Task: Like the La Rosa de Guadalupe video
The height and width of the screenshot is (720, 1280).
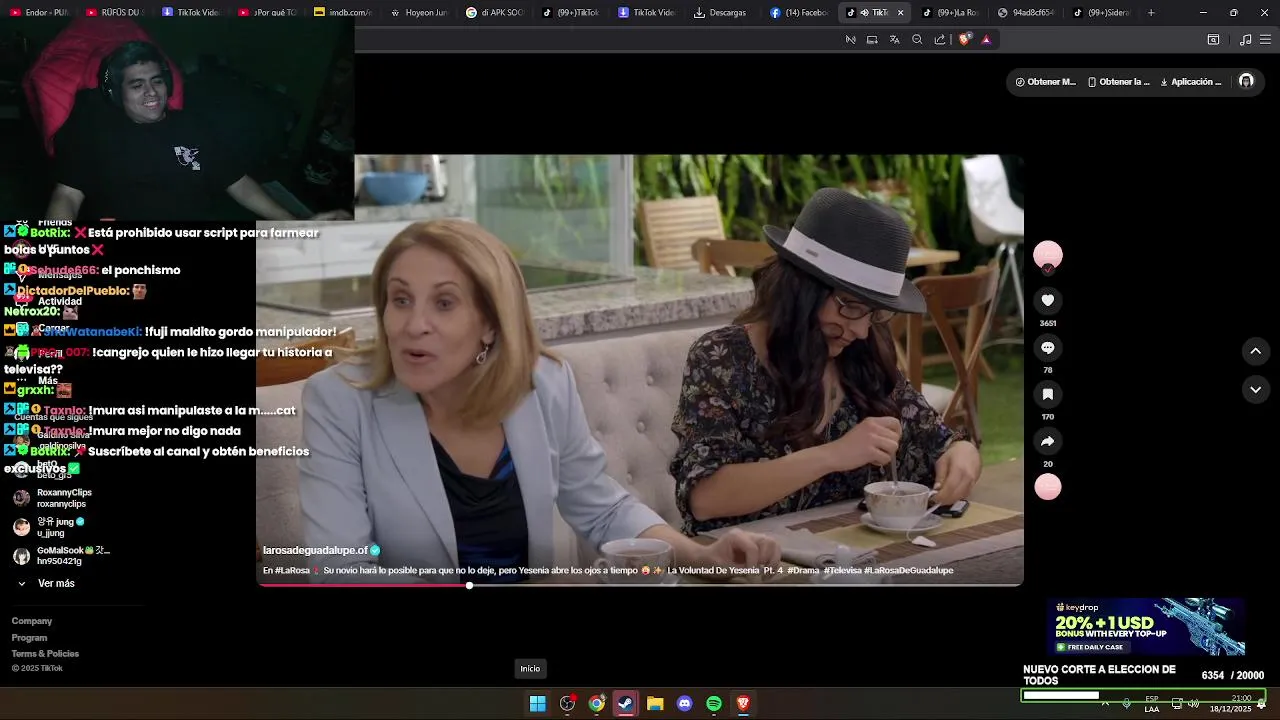Action: [x=1047, y=300]
